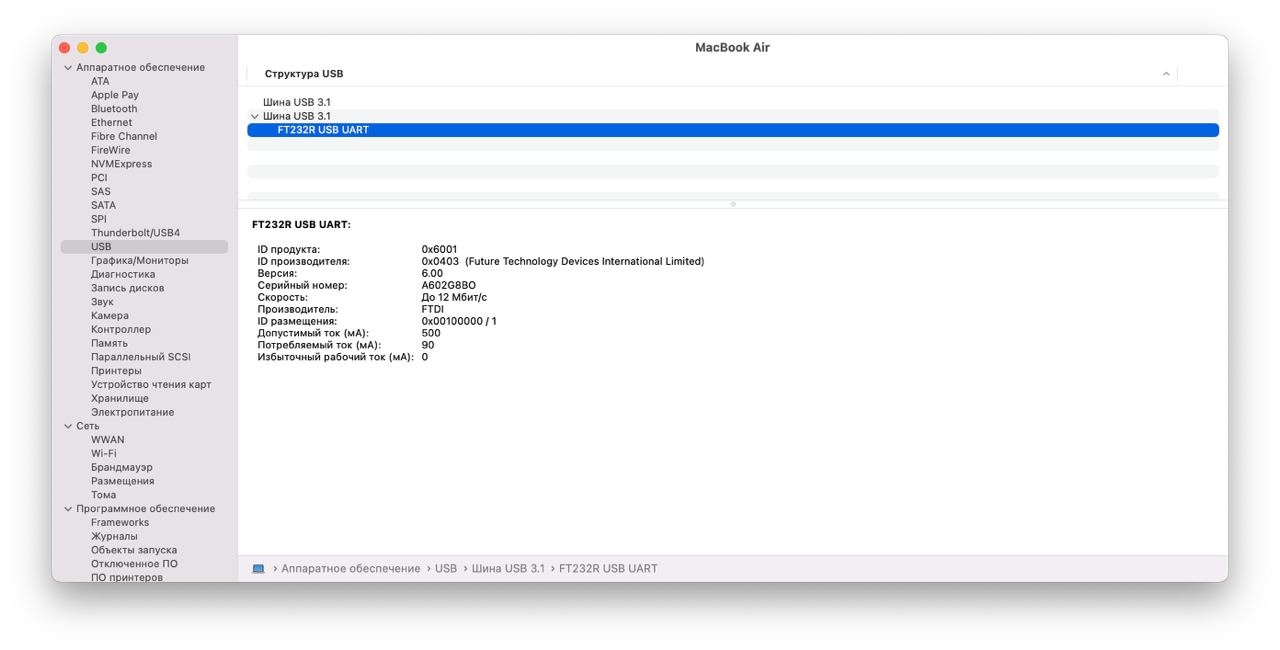
Task: Open the Bluetooth sidebar item
Action: (114, 109)
